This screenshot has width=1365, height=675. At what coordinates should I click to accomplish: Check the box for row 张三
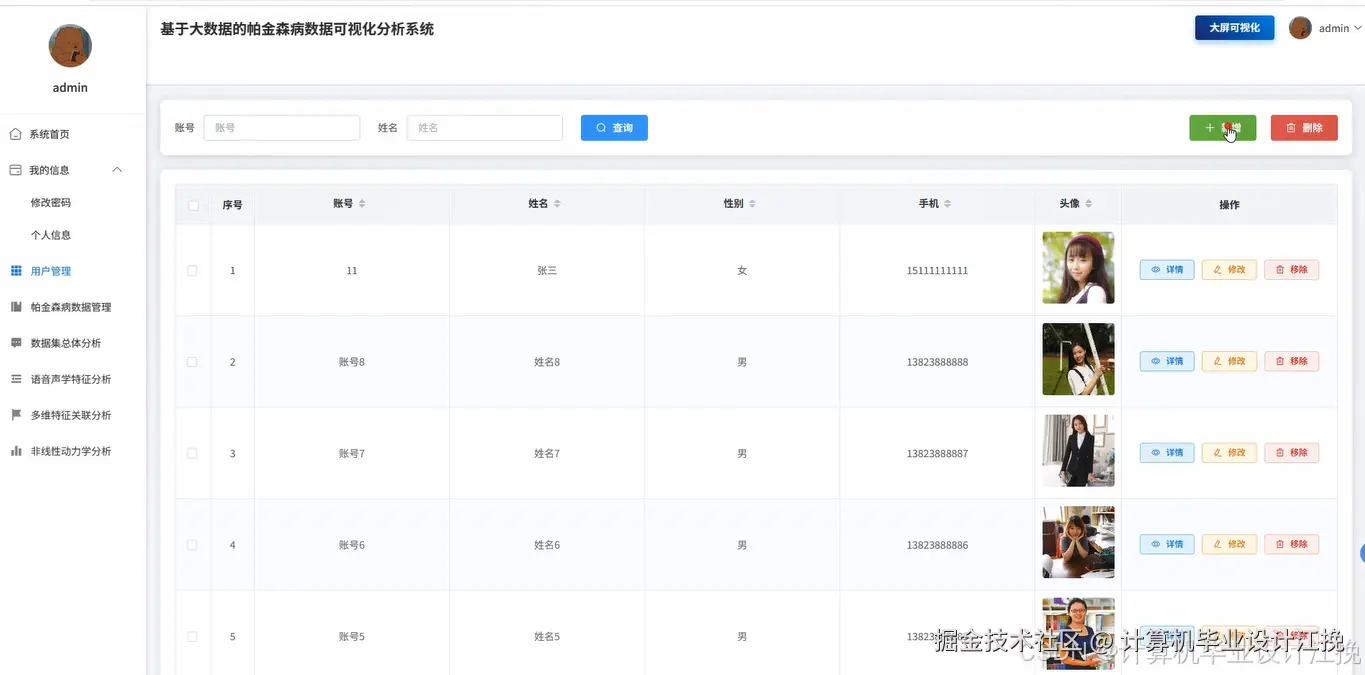coord(192,271)
